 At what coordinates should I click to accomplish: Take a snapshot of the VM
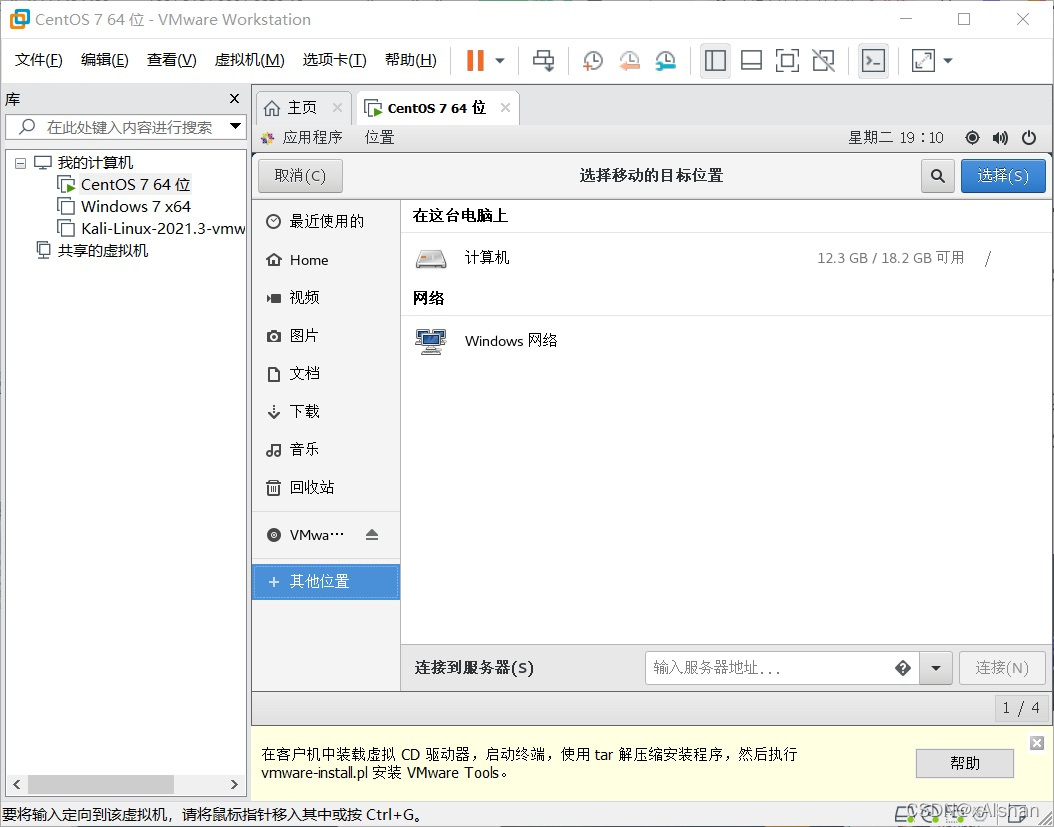592,60
